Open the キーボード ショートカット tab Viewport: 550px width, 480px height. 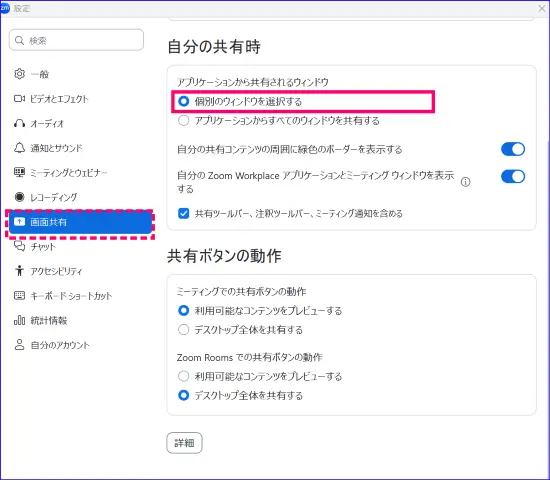tap(80, 295)
